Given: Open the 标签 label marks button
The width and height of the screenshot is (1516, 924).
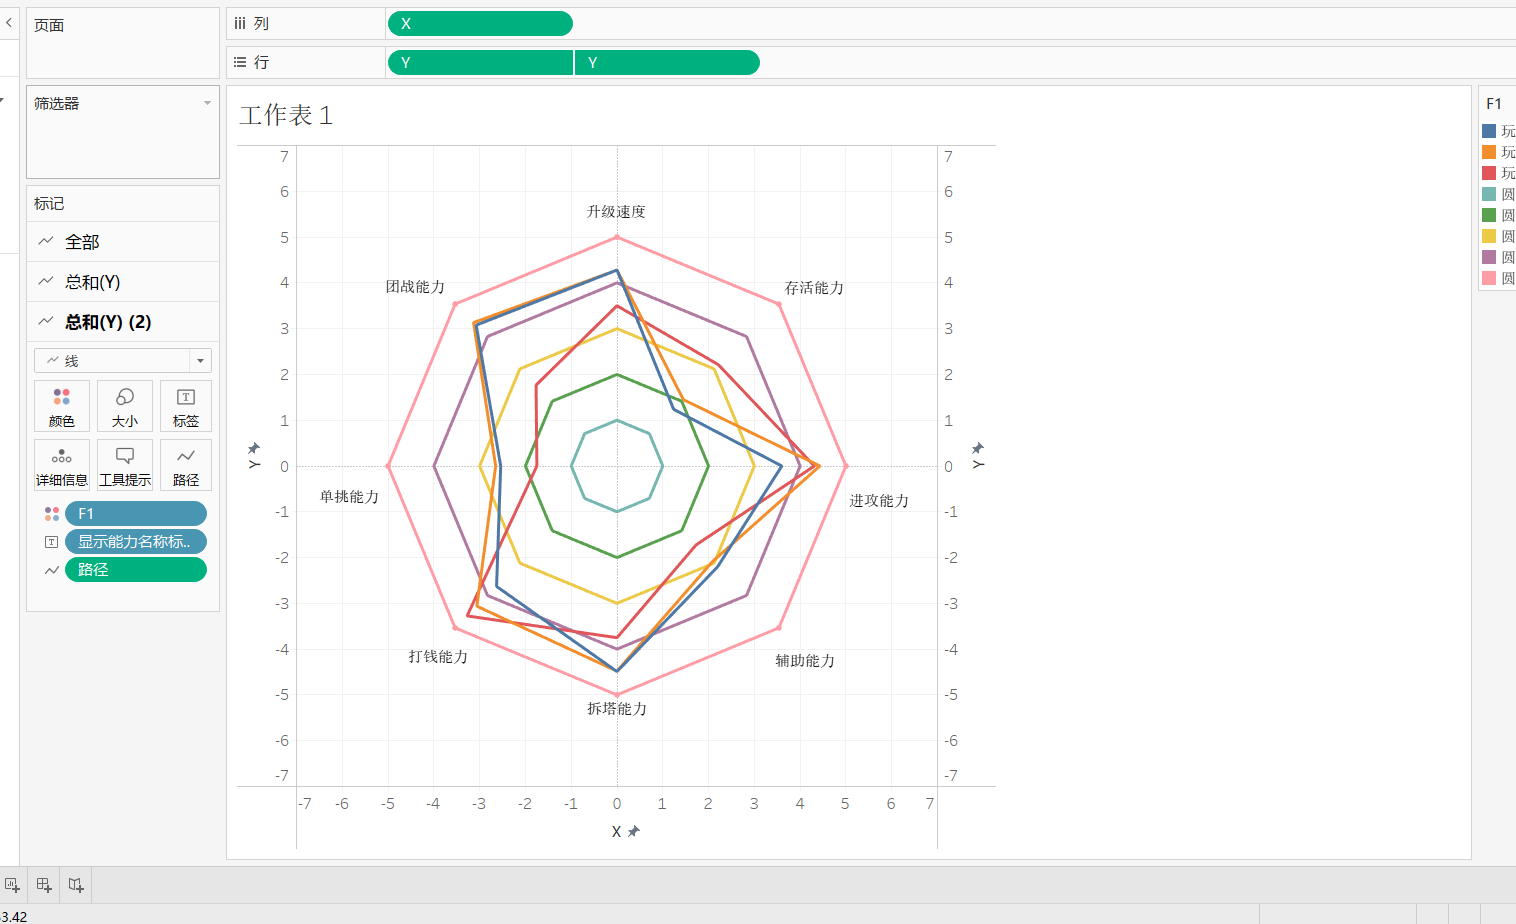Looking at the screenshot, I should pyautogui.click(x=186, y=406).
